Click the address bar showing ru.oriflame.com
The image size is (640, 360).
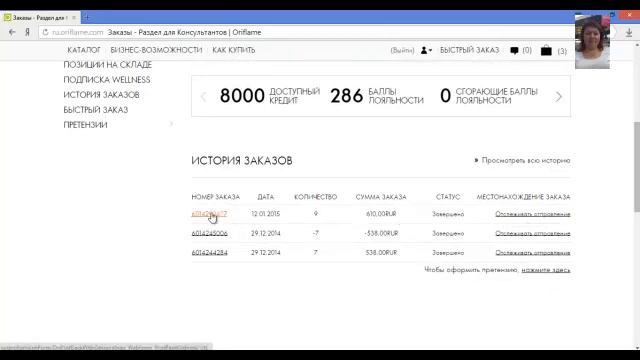click(306, 32)
